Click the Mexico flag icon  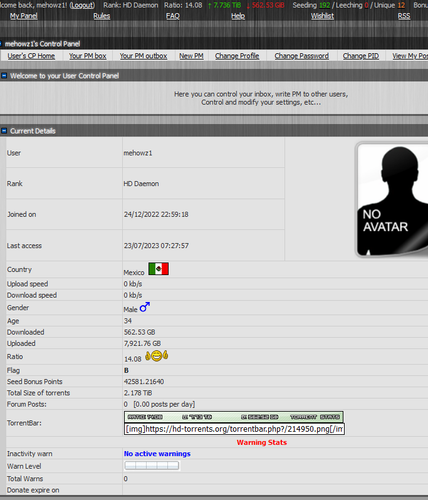[x=158, y=269]
